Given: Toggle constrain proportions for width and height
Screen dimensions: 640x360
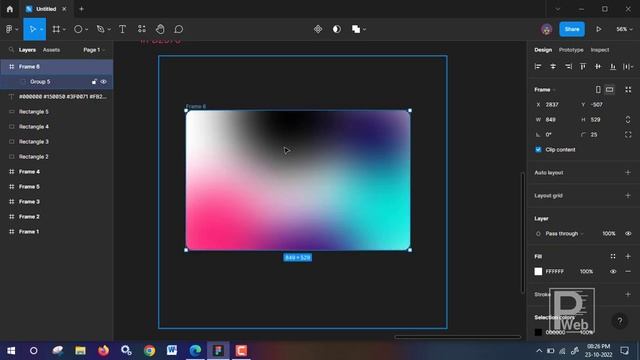Looking at the screenshot, I should click(x=628, y=120).
